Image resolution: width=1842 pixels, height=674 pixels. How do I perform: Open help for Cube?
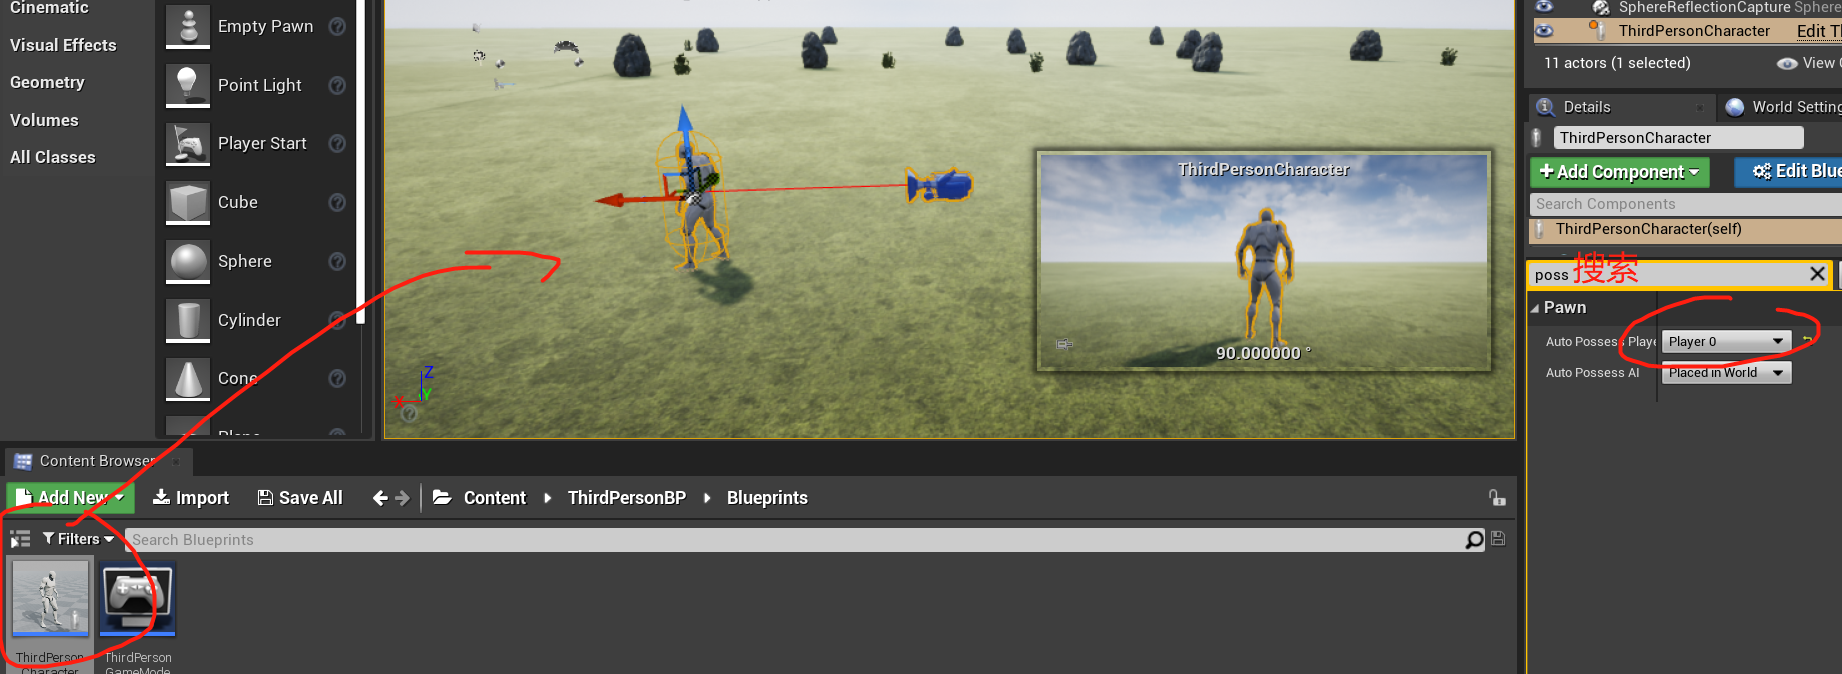coord(337,203)
